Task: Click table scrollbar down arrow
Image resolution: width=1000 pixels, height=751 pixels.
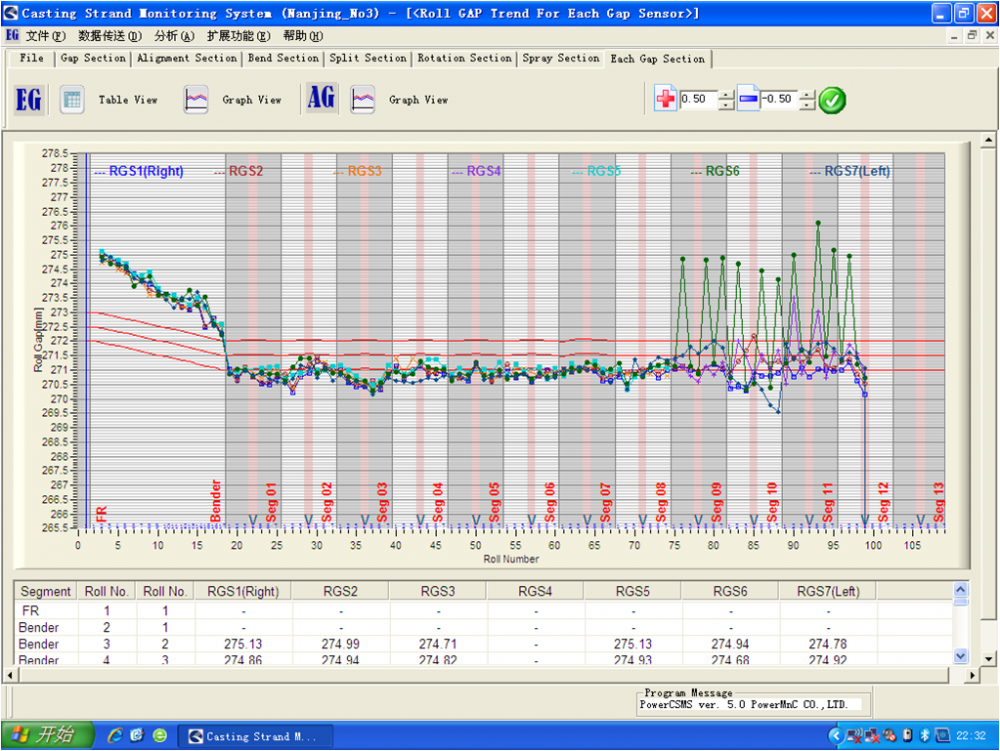Action: [x=960, y=655]
